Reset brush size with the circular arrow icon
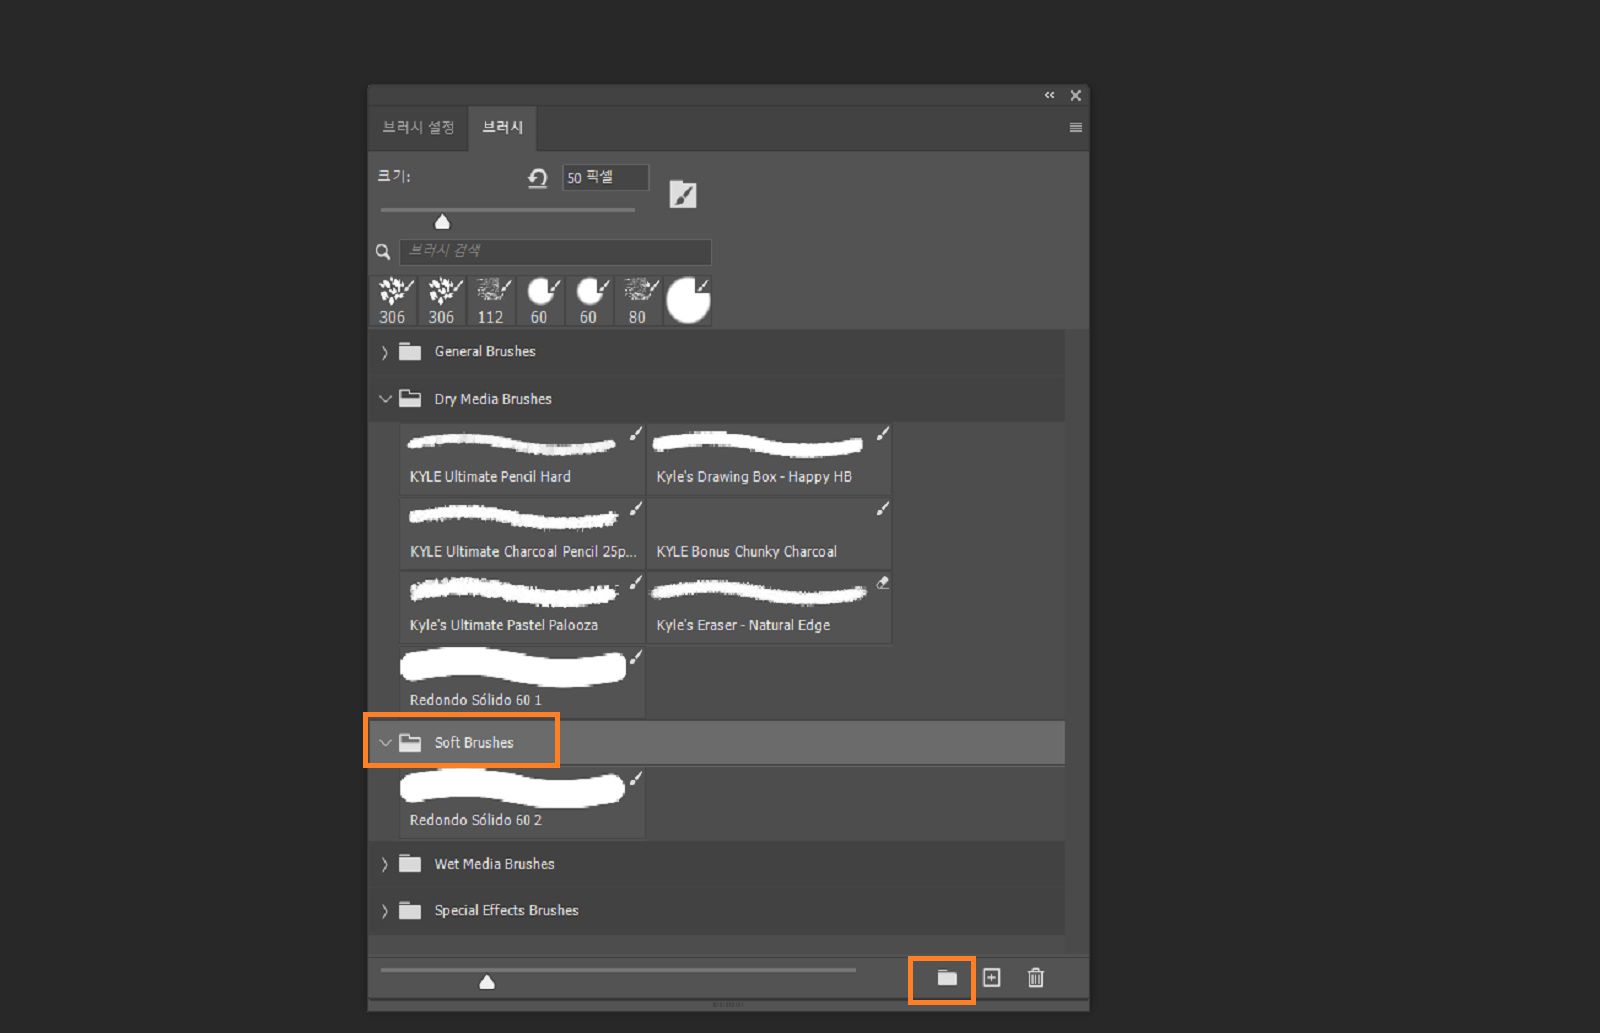This screenshot has width=1600, height=1033. pyautogui.click(x=538, y=178)
